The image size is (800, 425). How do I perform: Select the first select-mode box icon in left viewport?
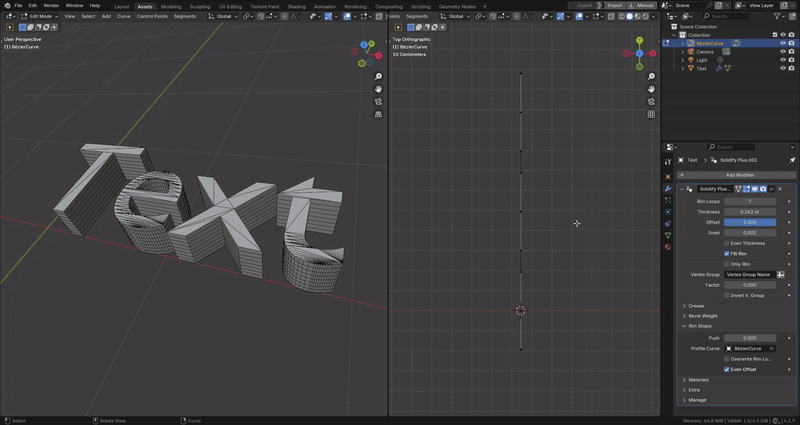(x=22, y=27)
